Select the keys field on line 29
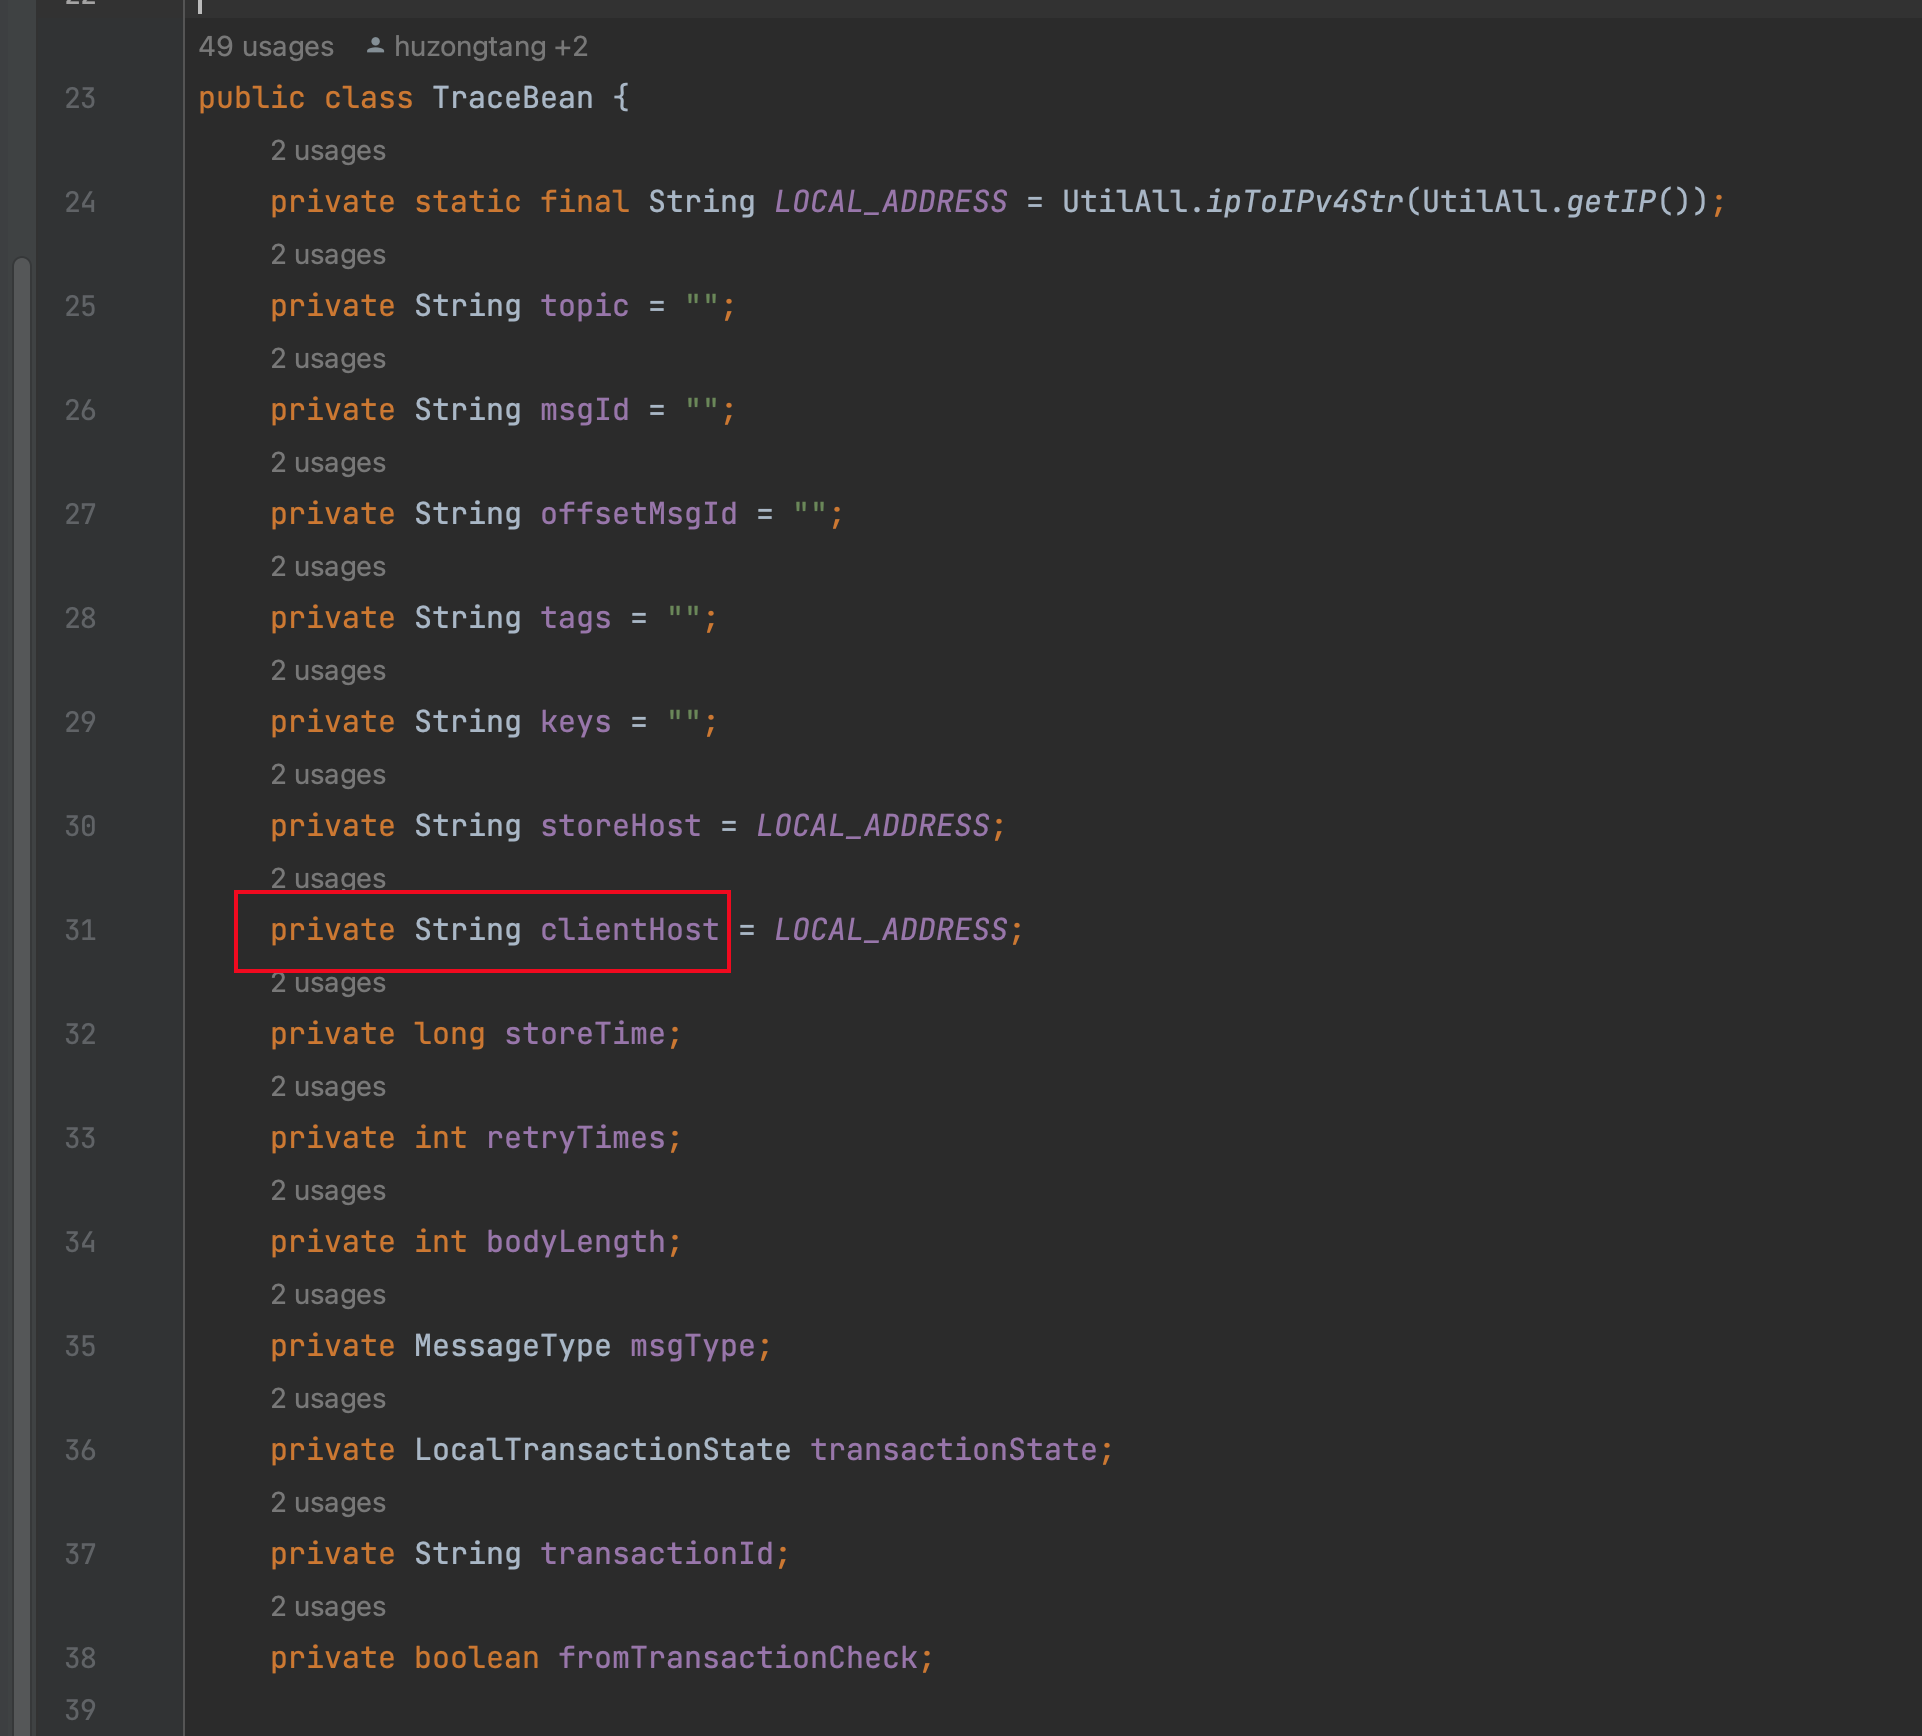 pyautogui.click(x=575, y=721)
